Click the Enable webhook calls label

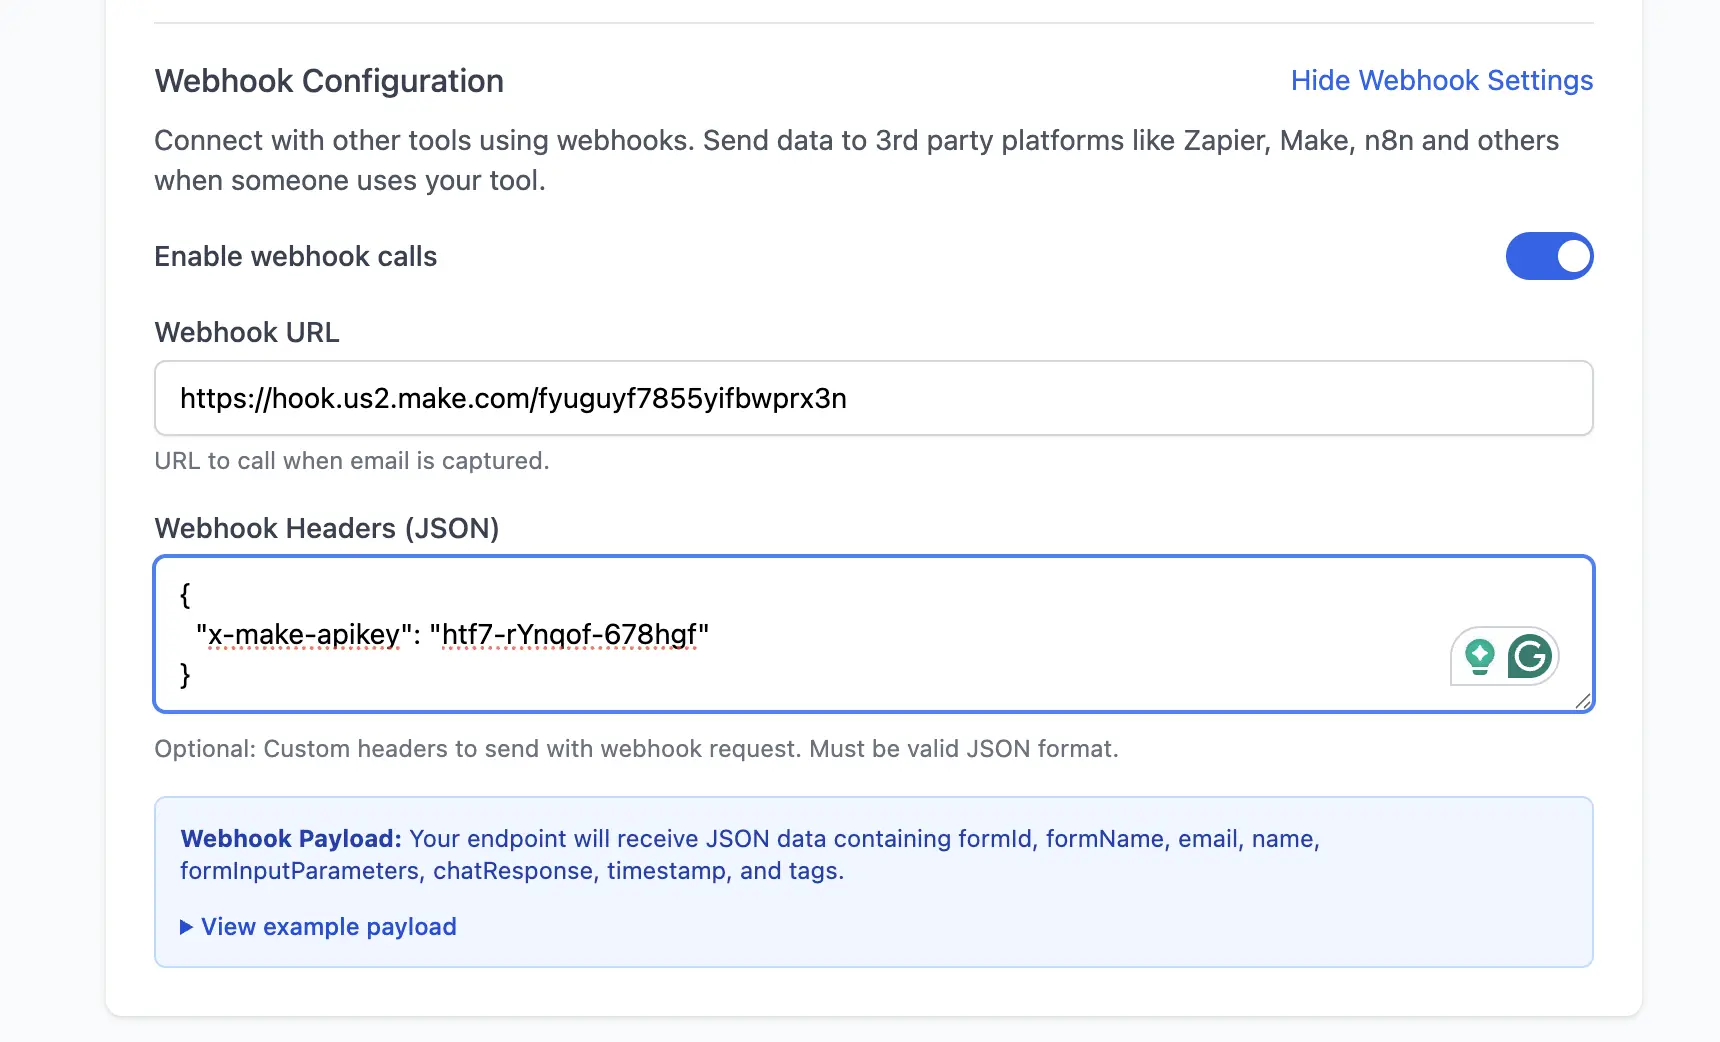click(296, 257)
